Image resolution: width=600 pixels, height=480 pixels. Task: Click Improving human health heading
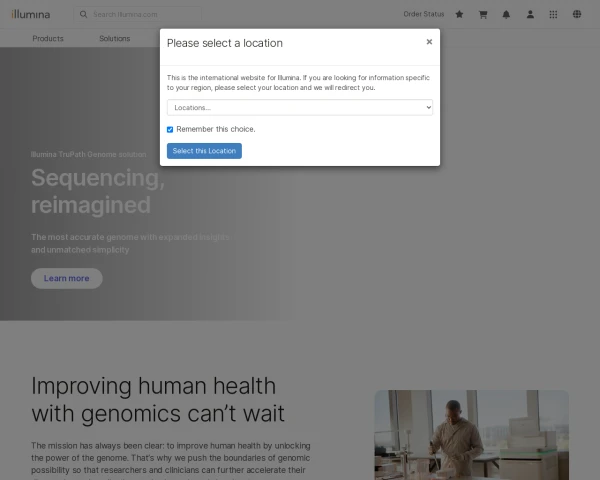coord(158,400)
